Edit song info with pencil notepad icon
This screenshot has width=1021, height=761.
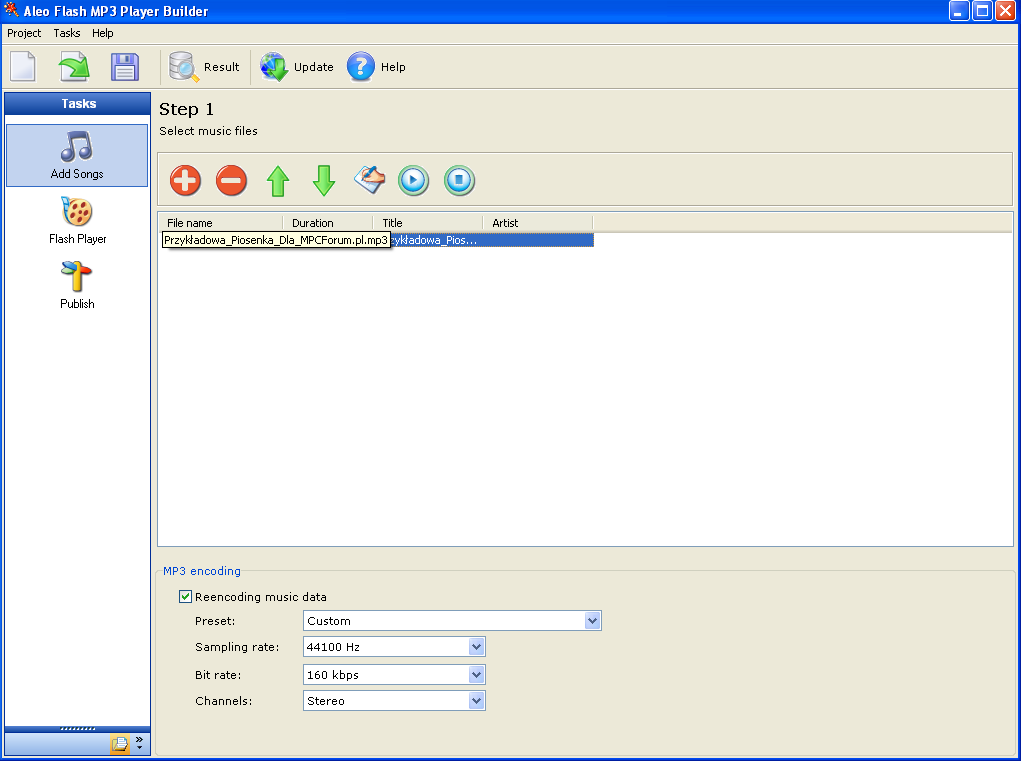369,180
